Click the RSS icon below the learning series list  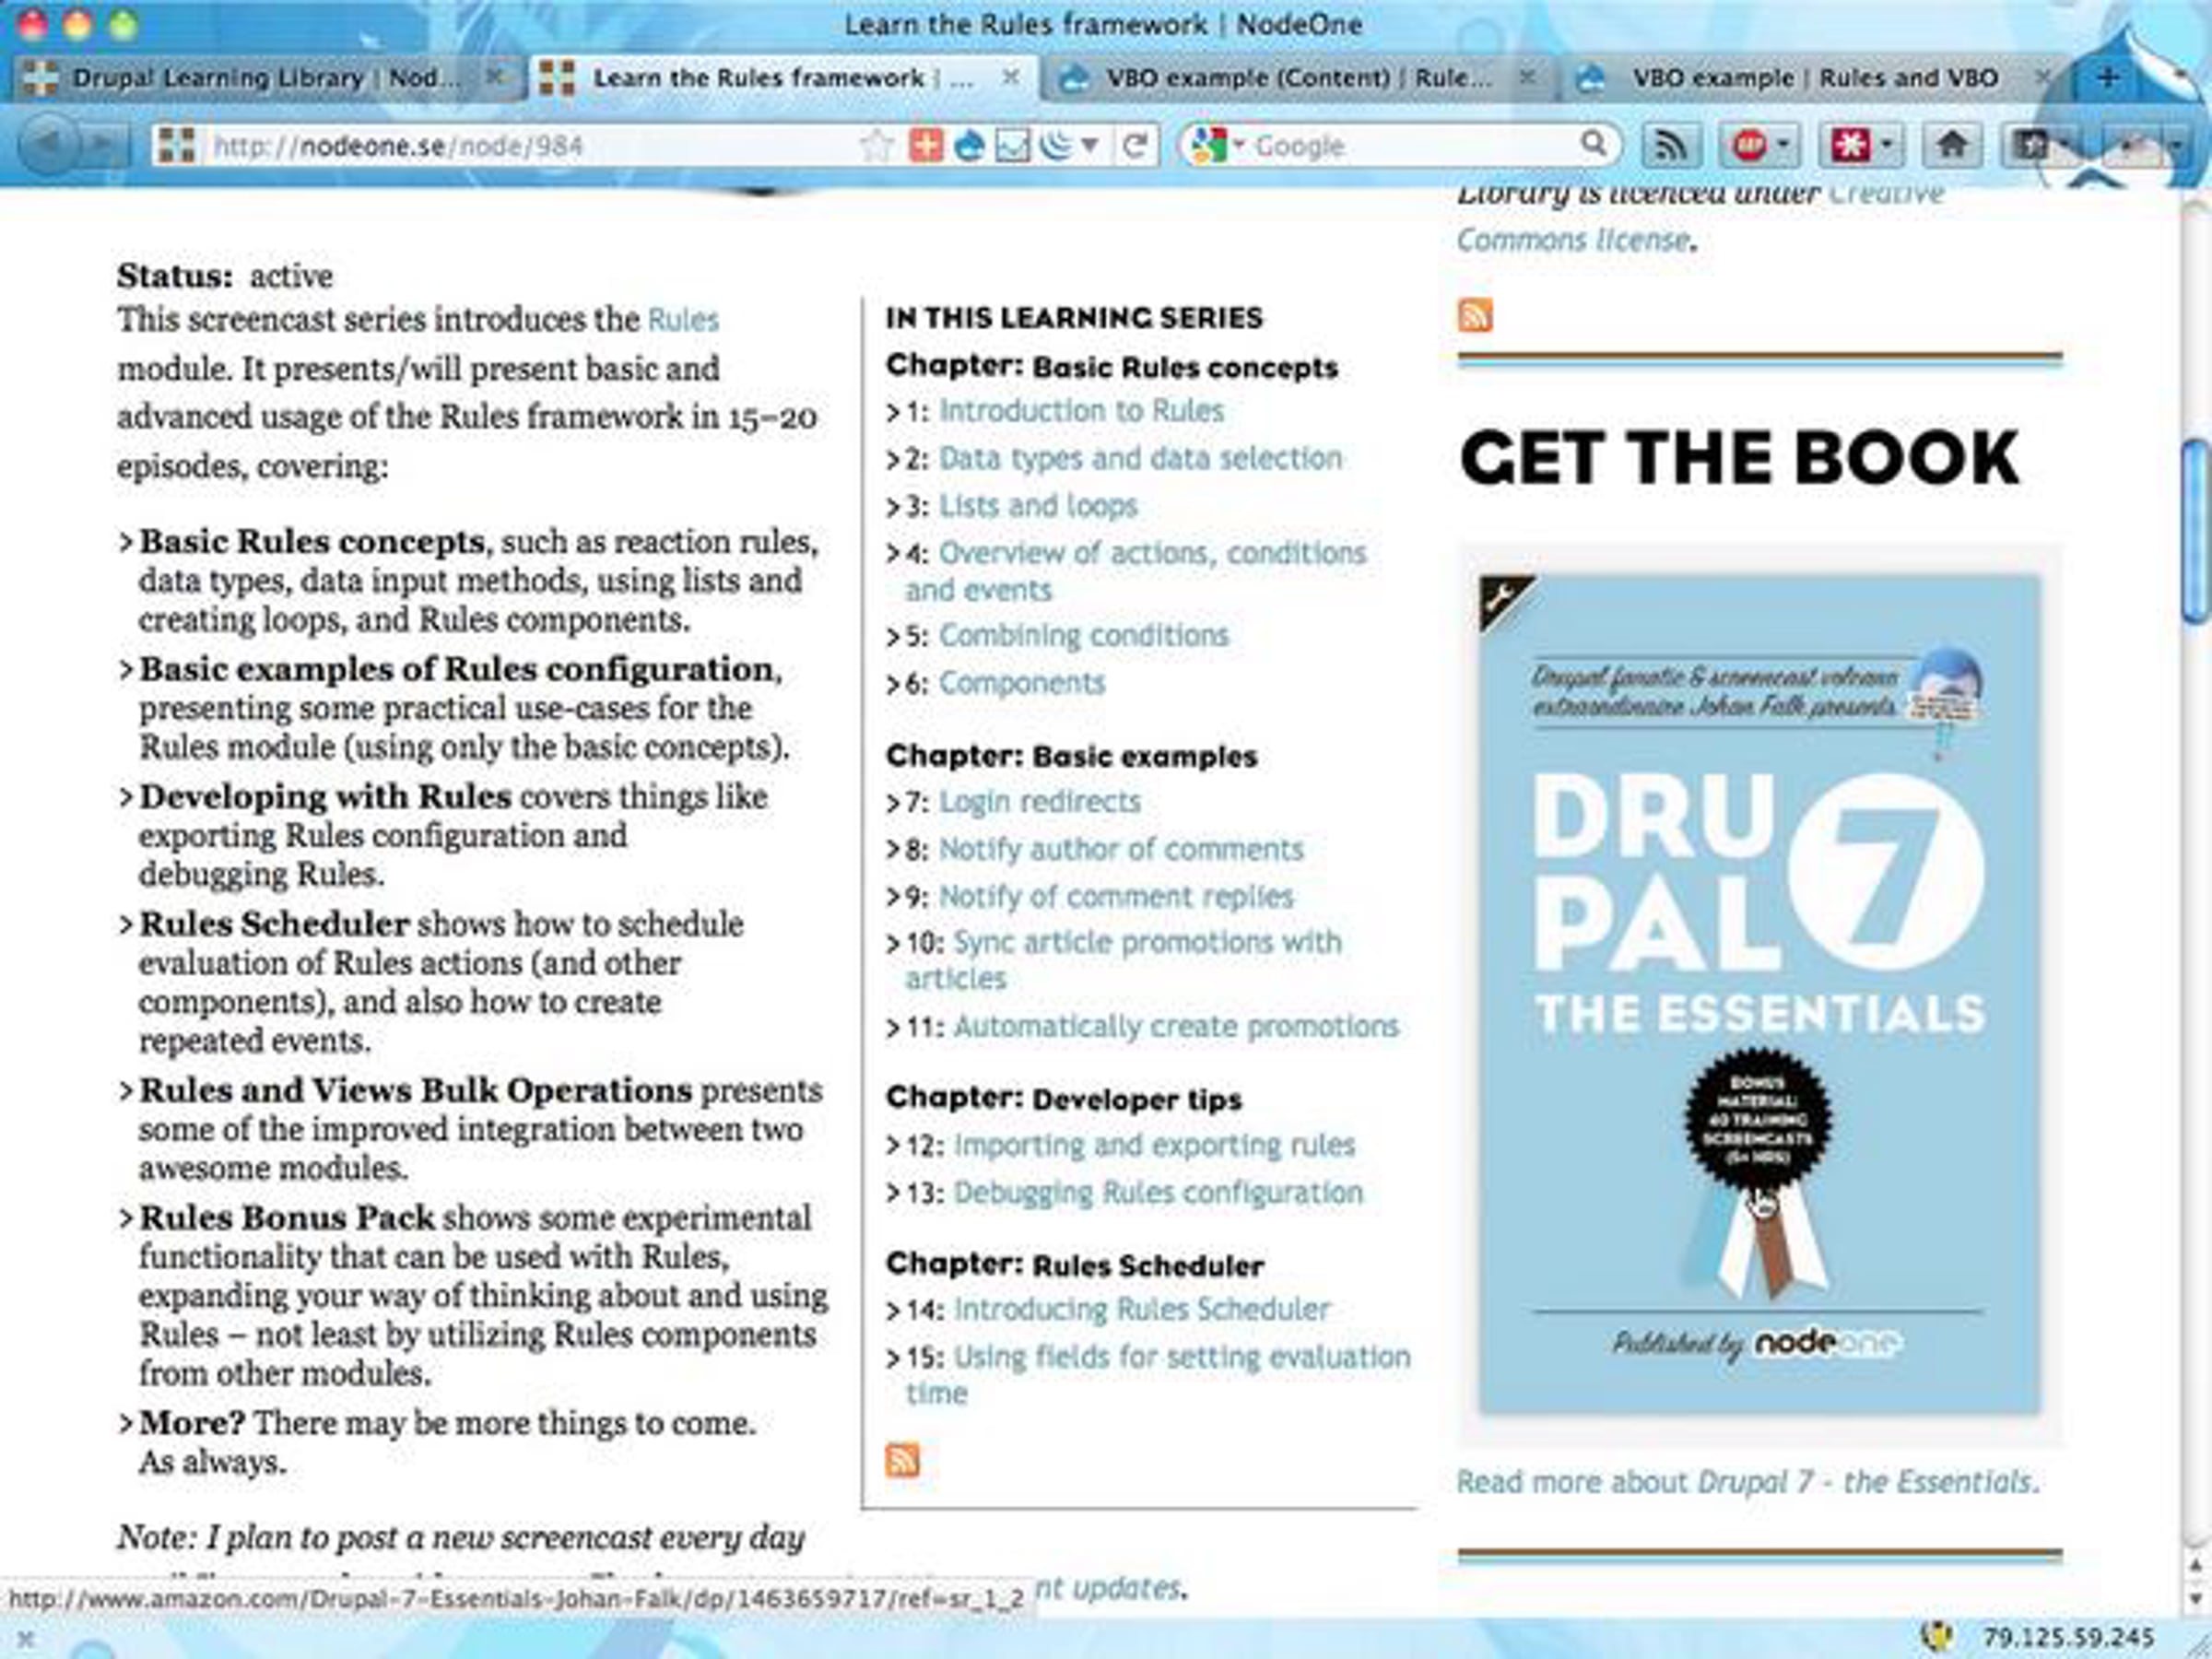[902, 1460]
